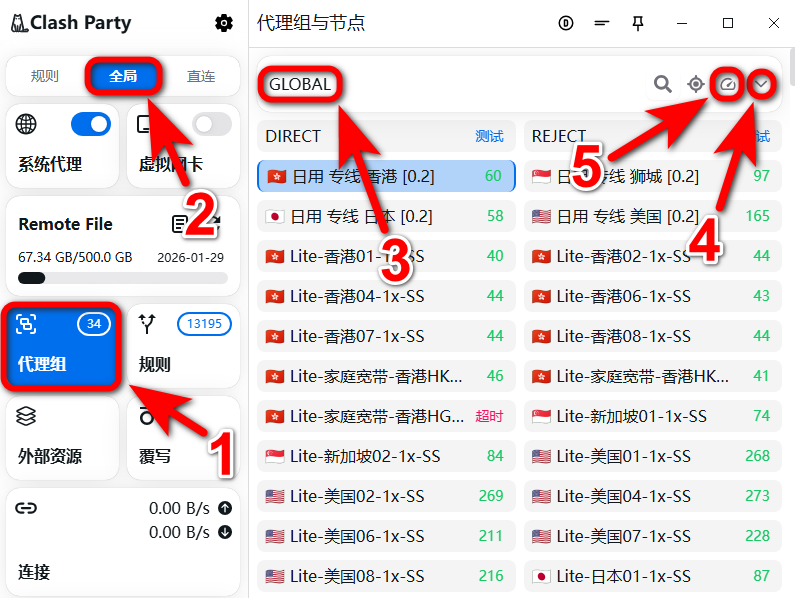The width and height of the screenshot is (795, 598).
Task: Open the 外部资源 card
Action: click(x=62, y=439)
